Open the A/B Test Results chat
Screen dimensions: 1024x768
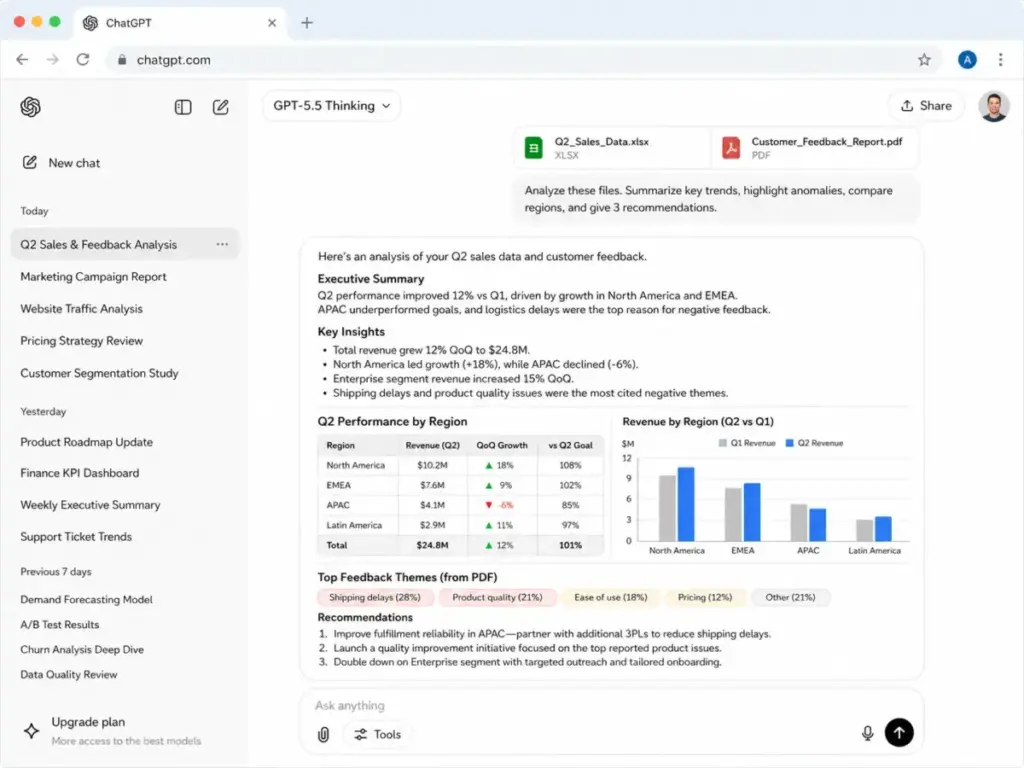click(59, 624)
